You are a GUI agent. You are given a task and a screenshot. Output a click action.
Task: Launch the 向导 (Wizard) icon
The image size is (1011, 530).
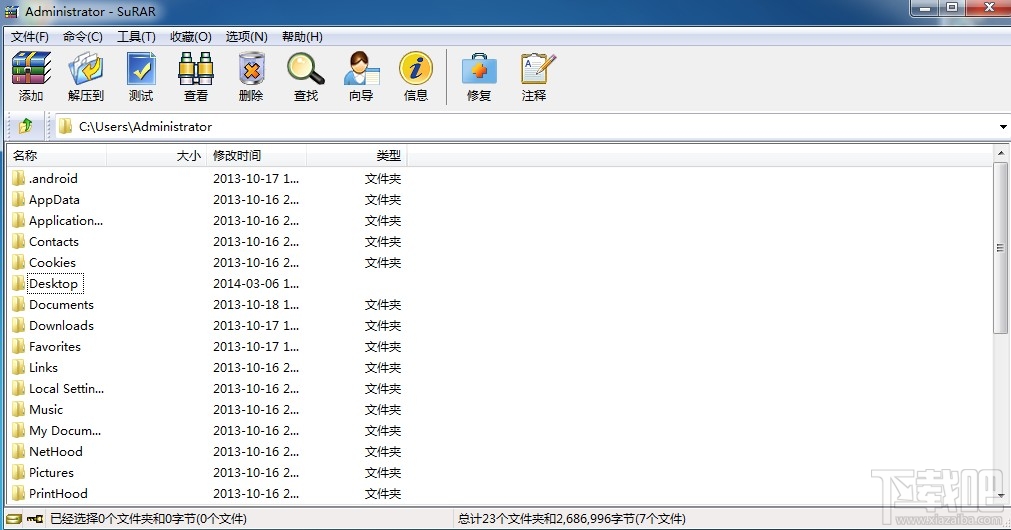click(x=361, y=76)
